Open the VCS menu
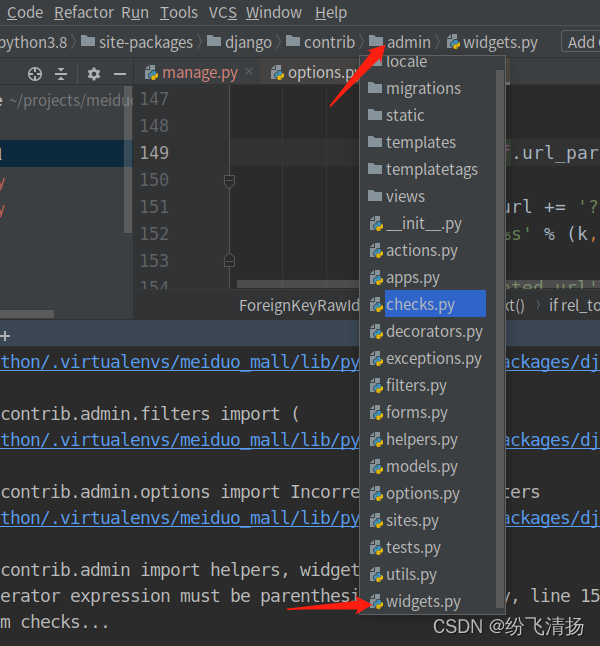 pyautogui.click(x=223, y=13)
